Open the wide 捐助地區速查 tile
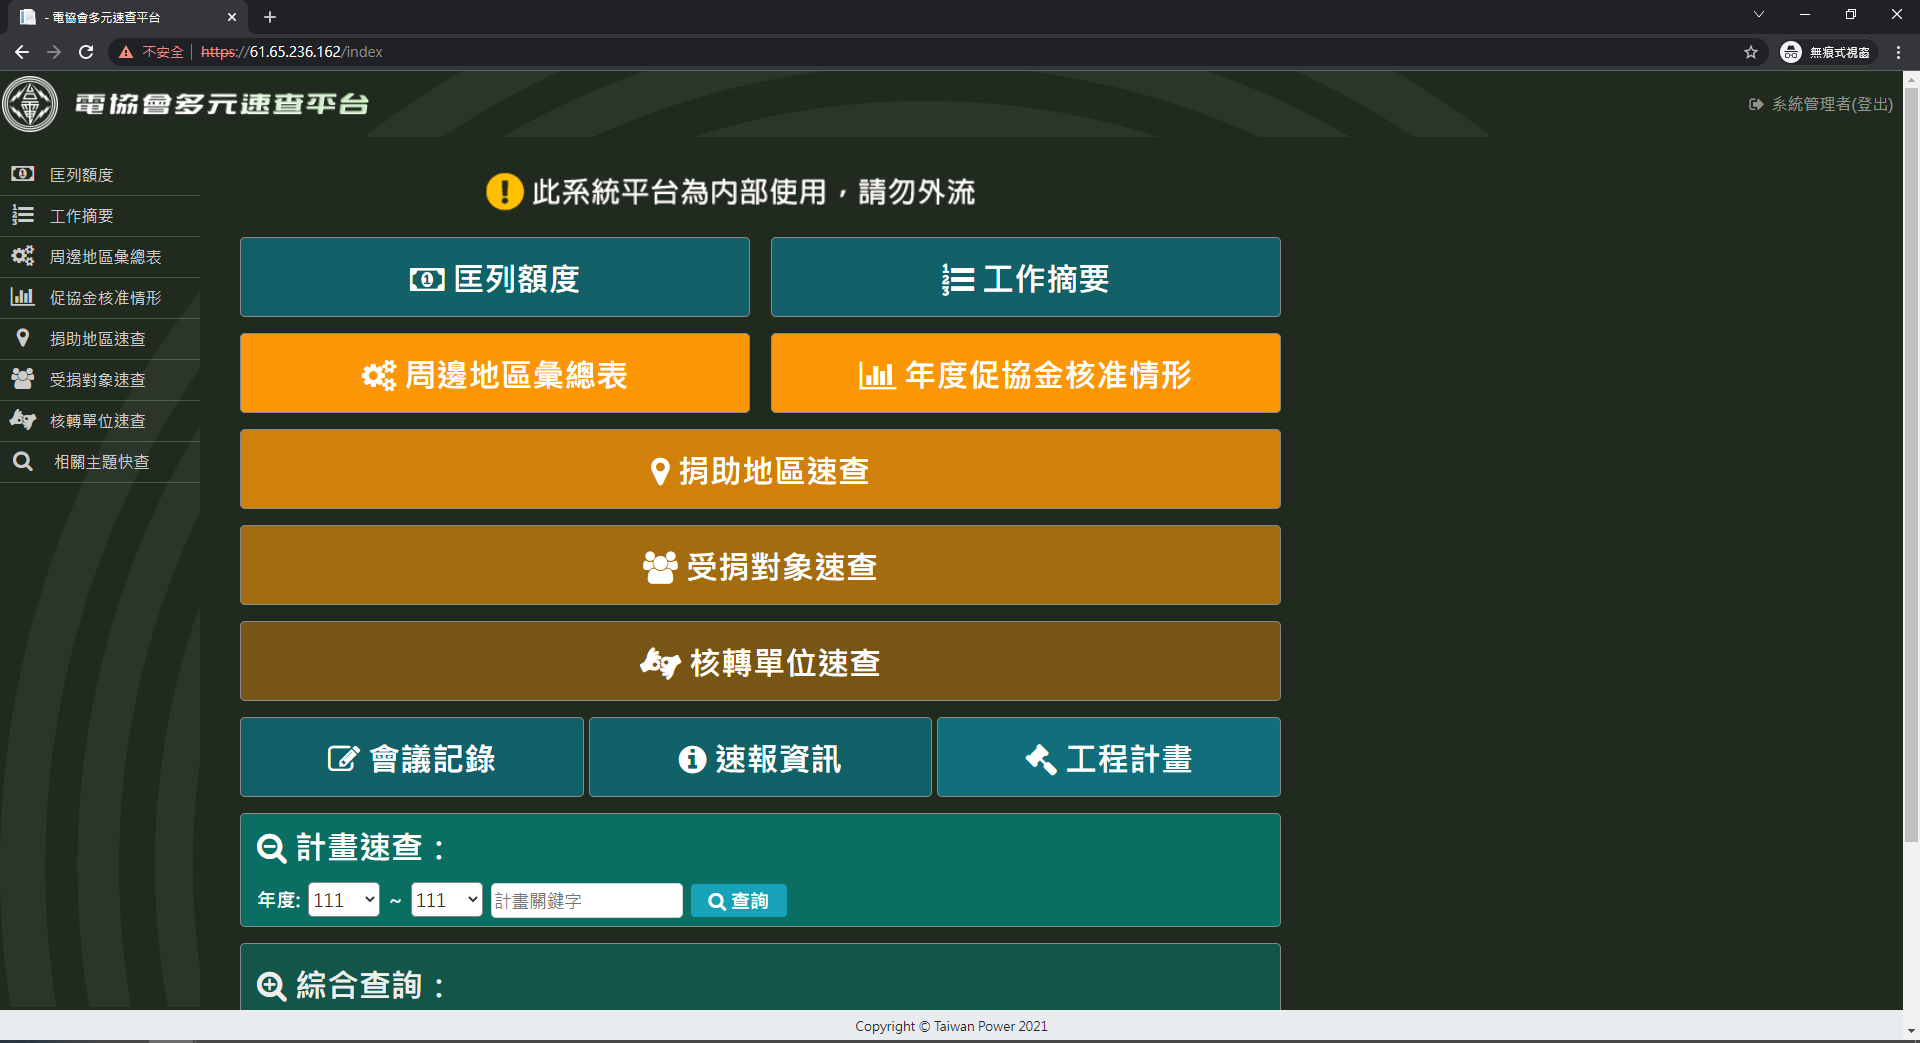The image size is (1920, 1043). point(760,469)
